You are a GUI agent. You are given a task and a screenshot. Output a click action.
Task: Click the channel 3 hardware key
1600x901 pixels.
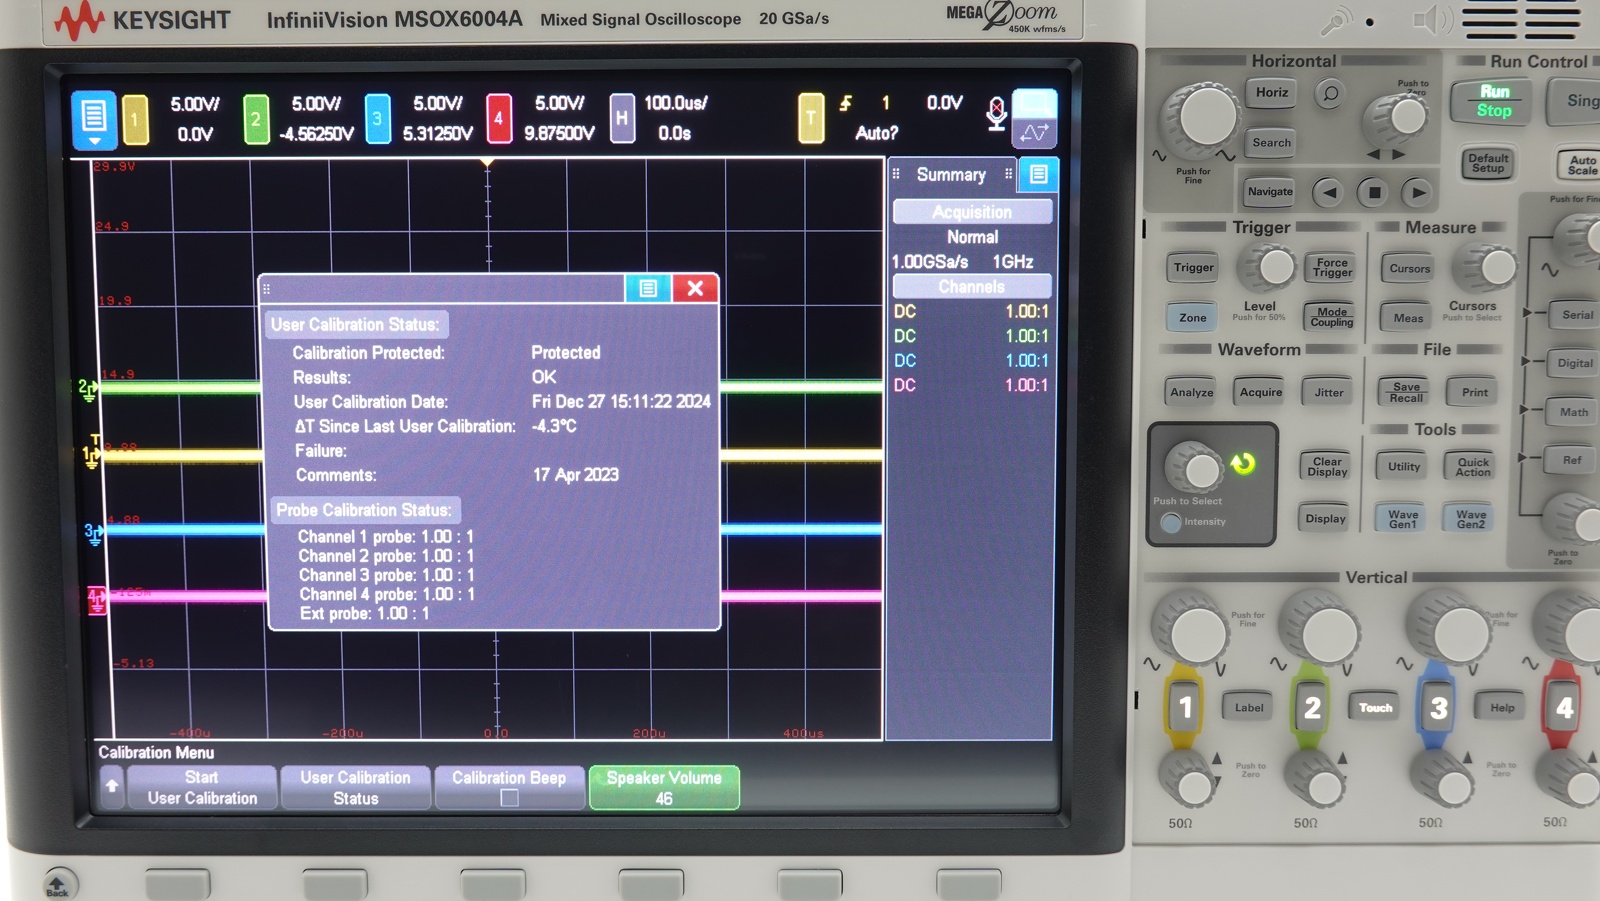click(x=1438, y=708)
